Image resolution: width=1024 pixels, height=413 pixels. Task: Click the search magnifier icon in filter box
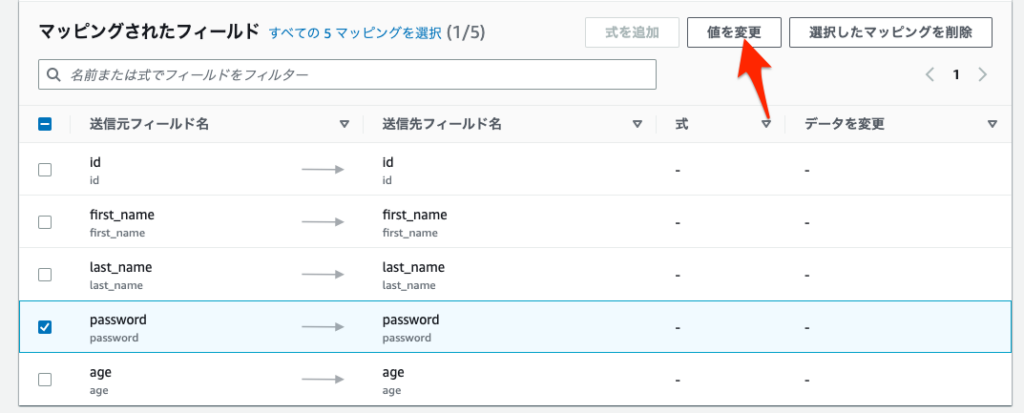(x=54, y=75)
